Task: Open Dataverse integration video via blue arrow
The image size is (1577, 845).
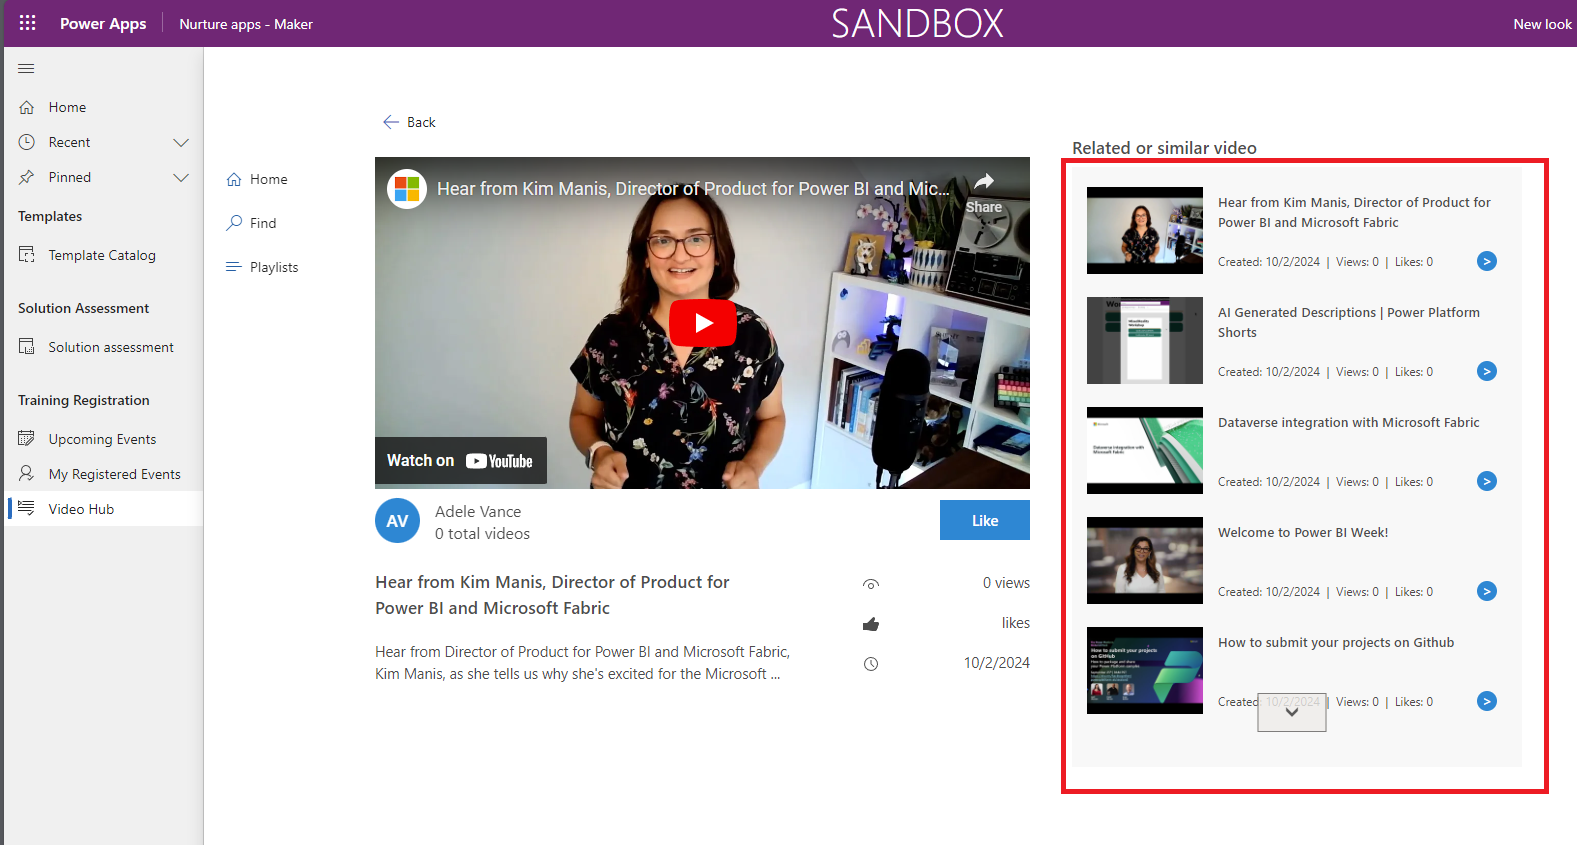Action: pos(1487,481)
